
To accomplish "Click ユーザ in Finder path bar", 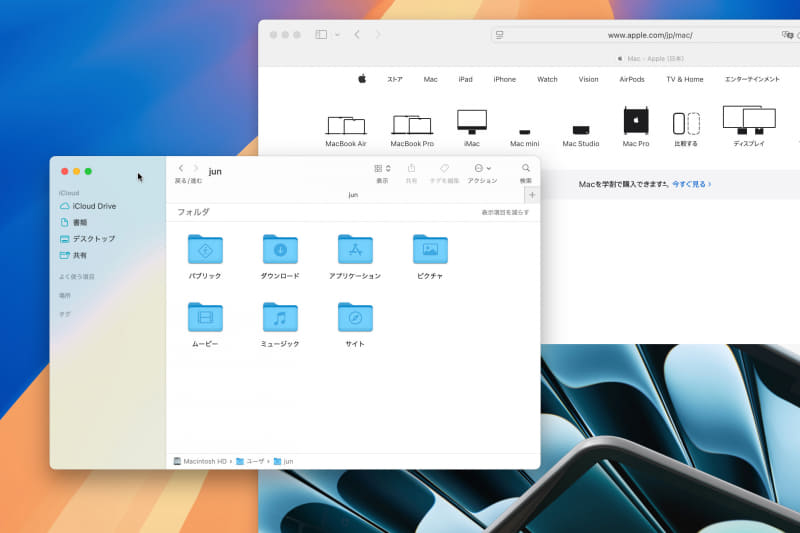I will coord(250,461).
